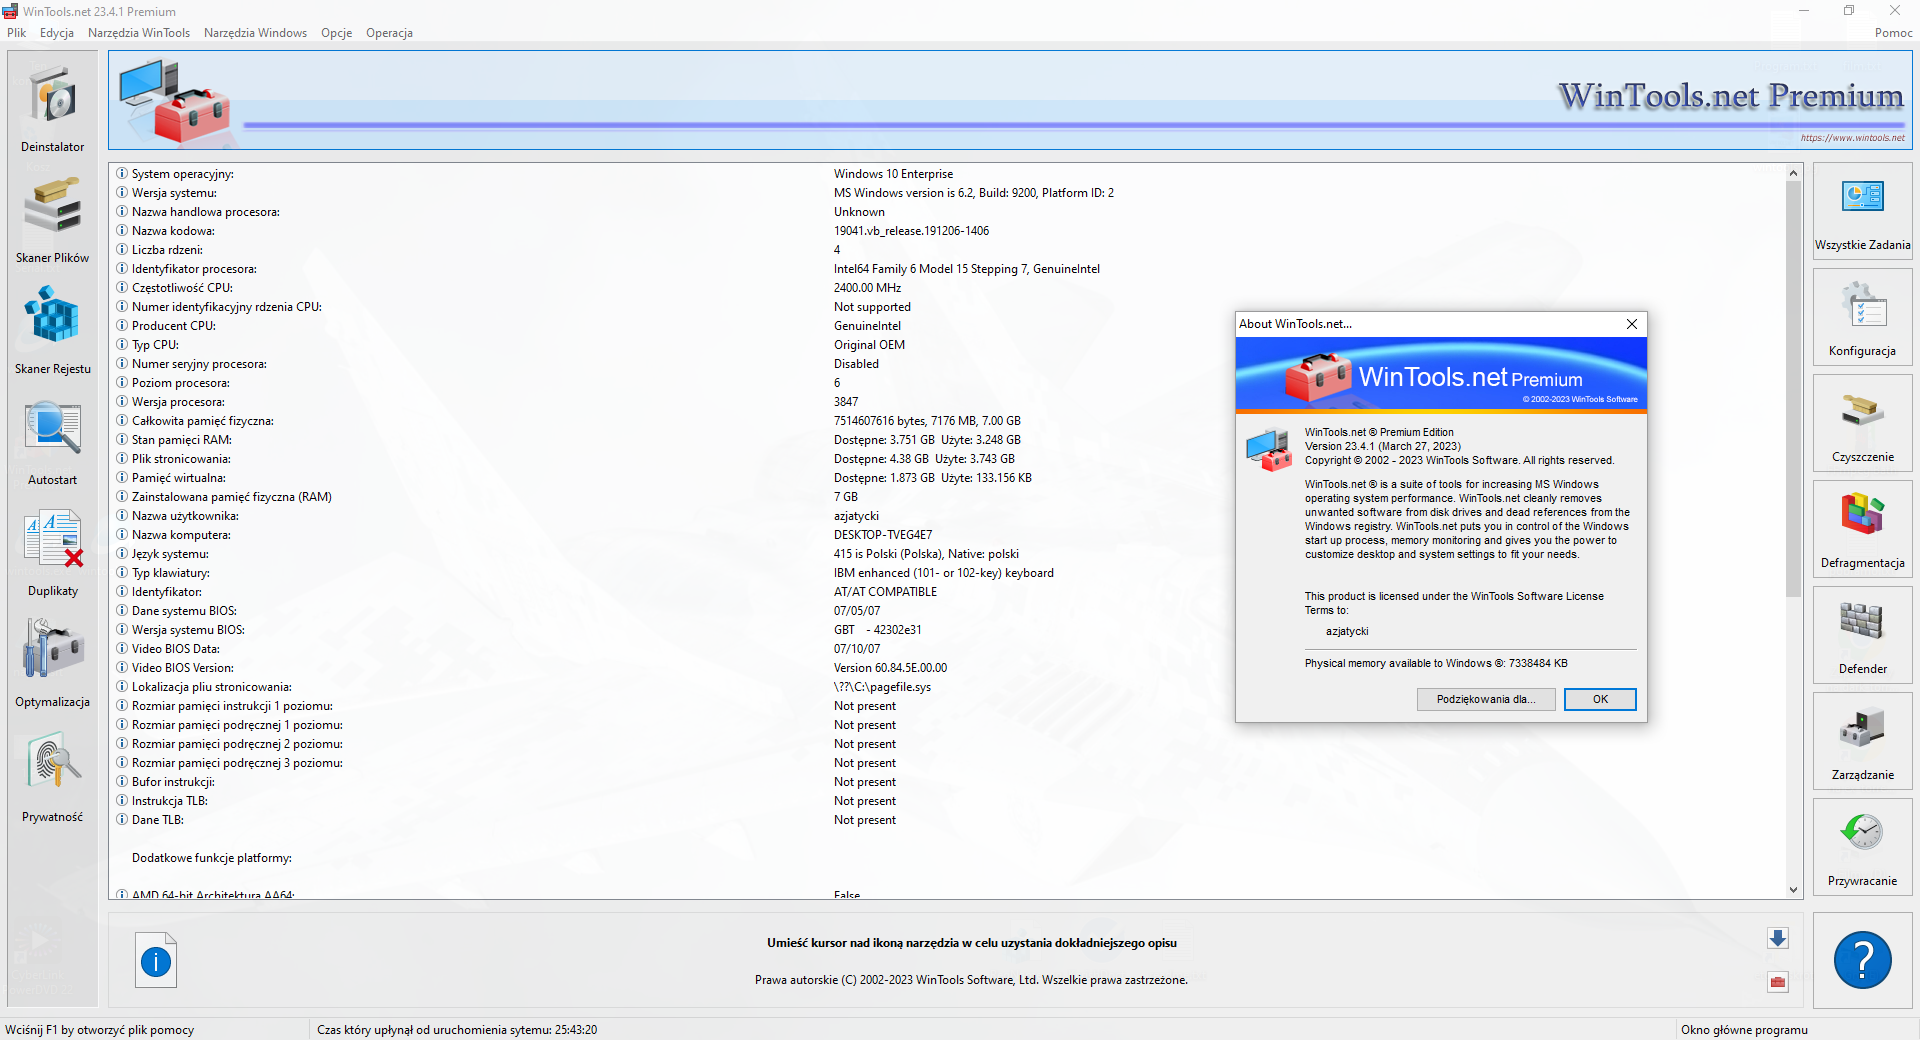Open the Optymalizacja tool
Image resolution: width=1920 pixels, height=1040 pixels.
click(53, 662)
